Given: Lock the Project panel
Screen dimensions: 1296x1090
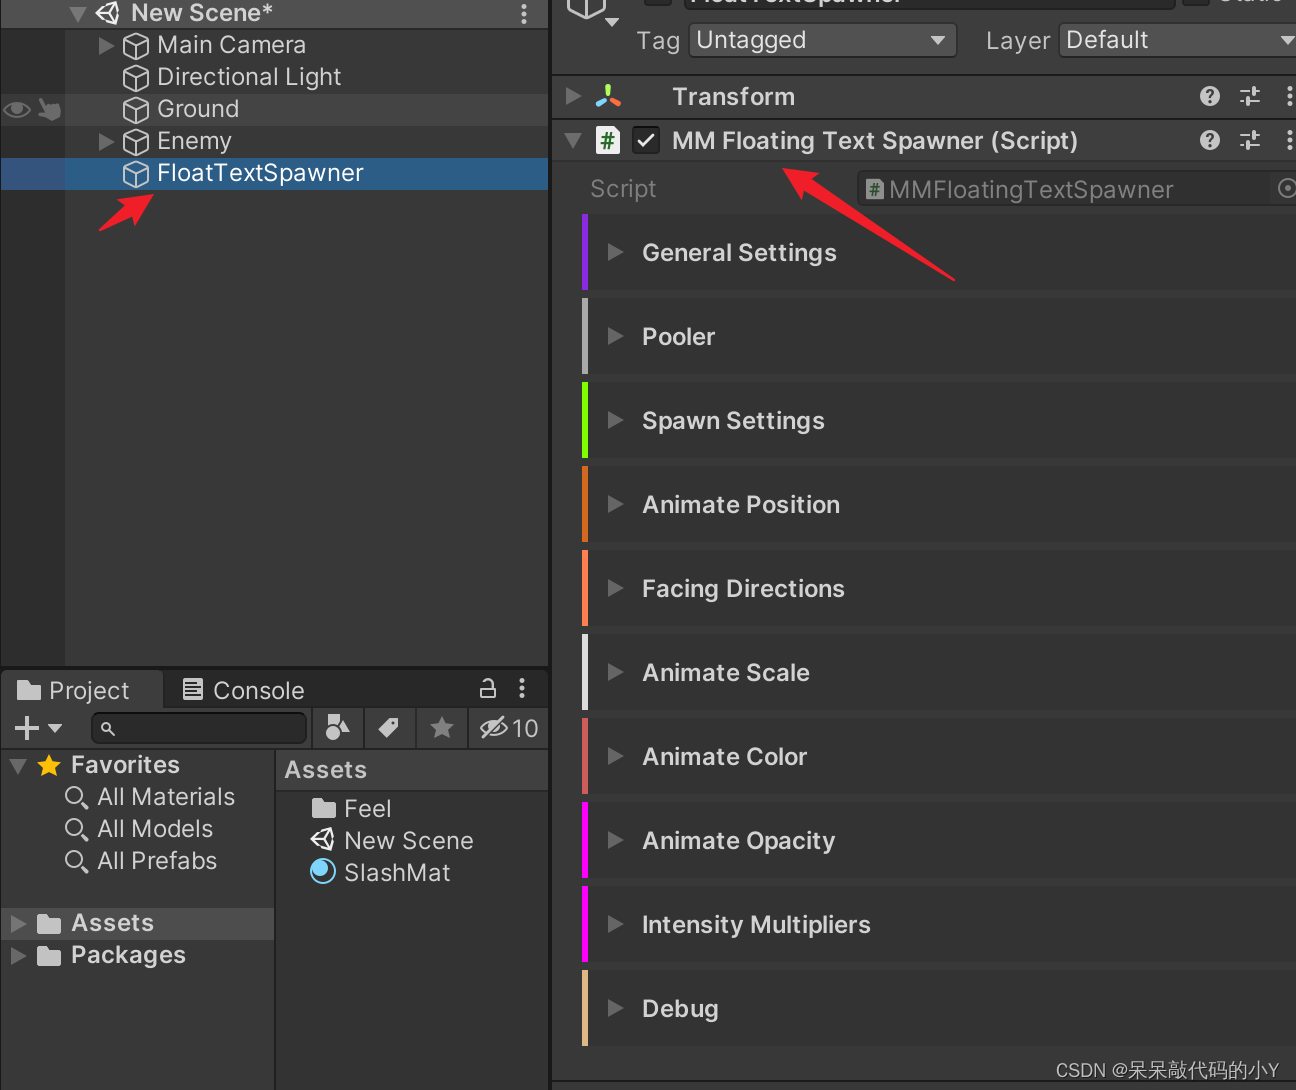Looking at the screenshot, I should pos(488,688).
